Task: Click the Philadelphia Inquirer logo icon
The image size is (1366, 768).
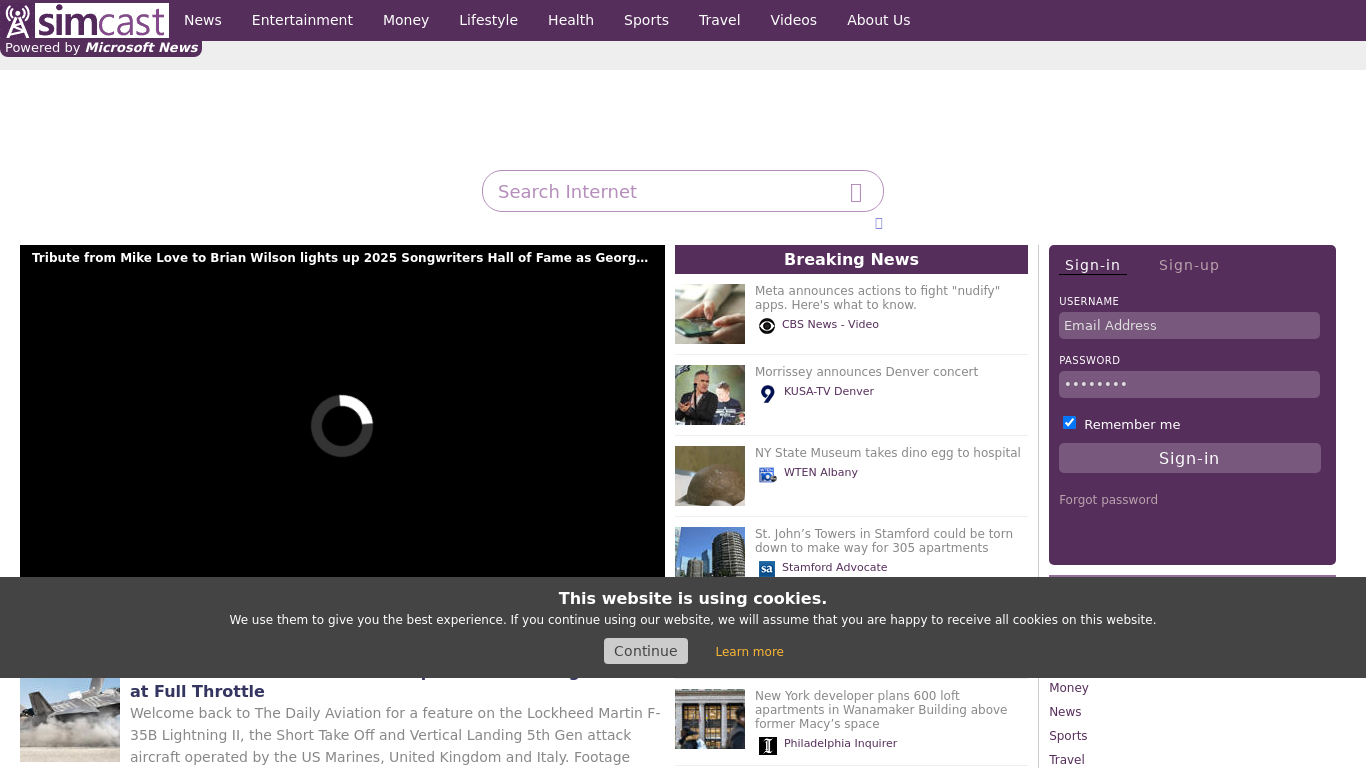Action: click(x=767, y=746)
